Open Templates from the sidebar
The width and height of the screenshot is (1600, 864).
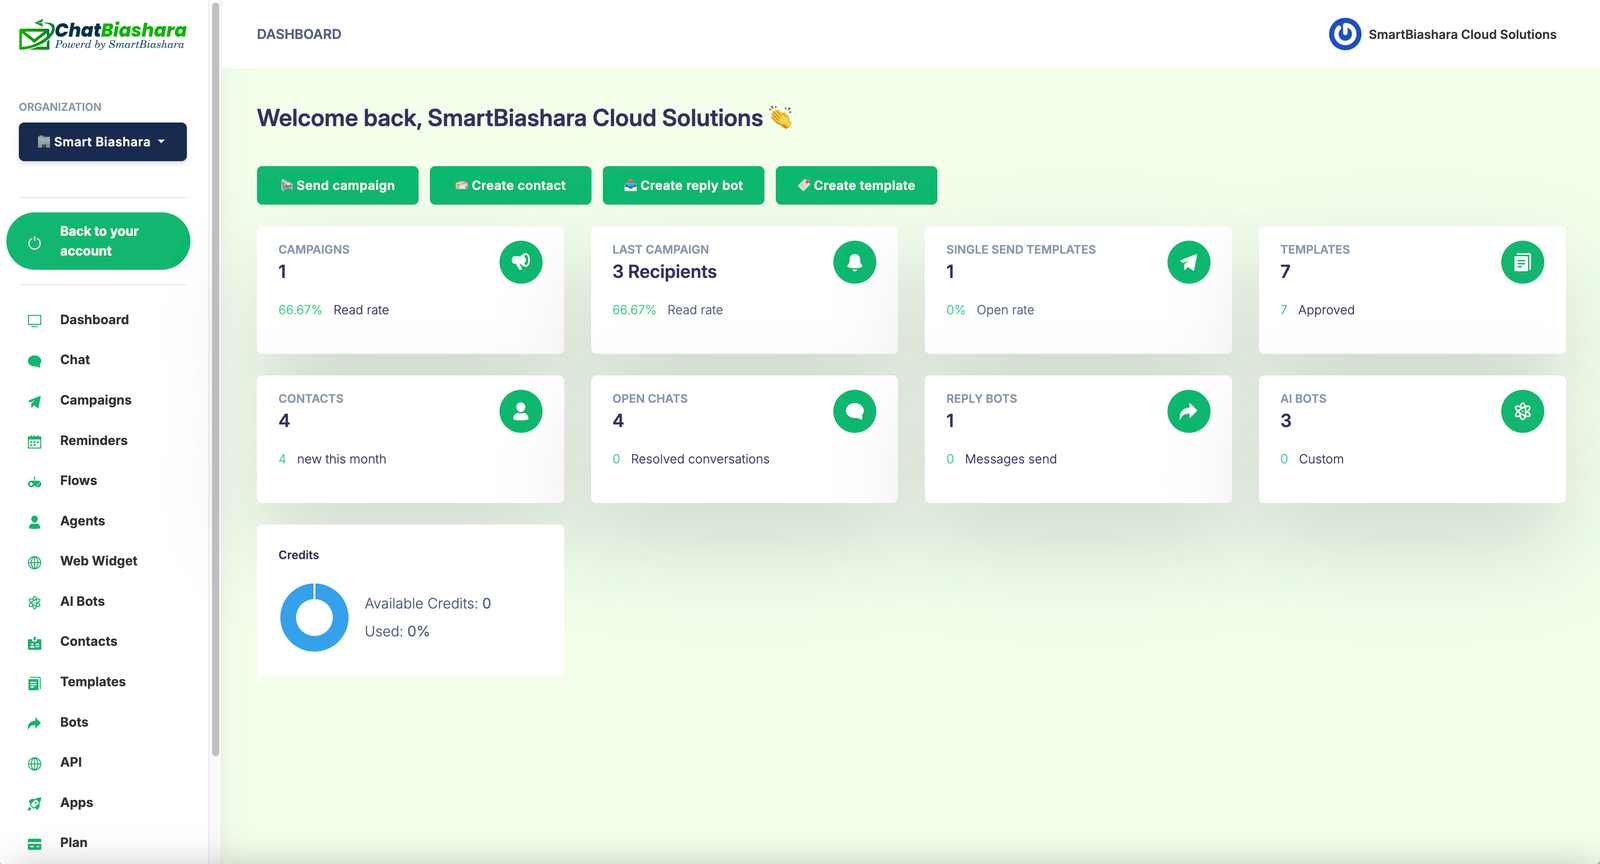(x=93, y=682)
